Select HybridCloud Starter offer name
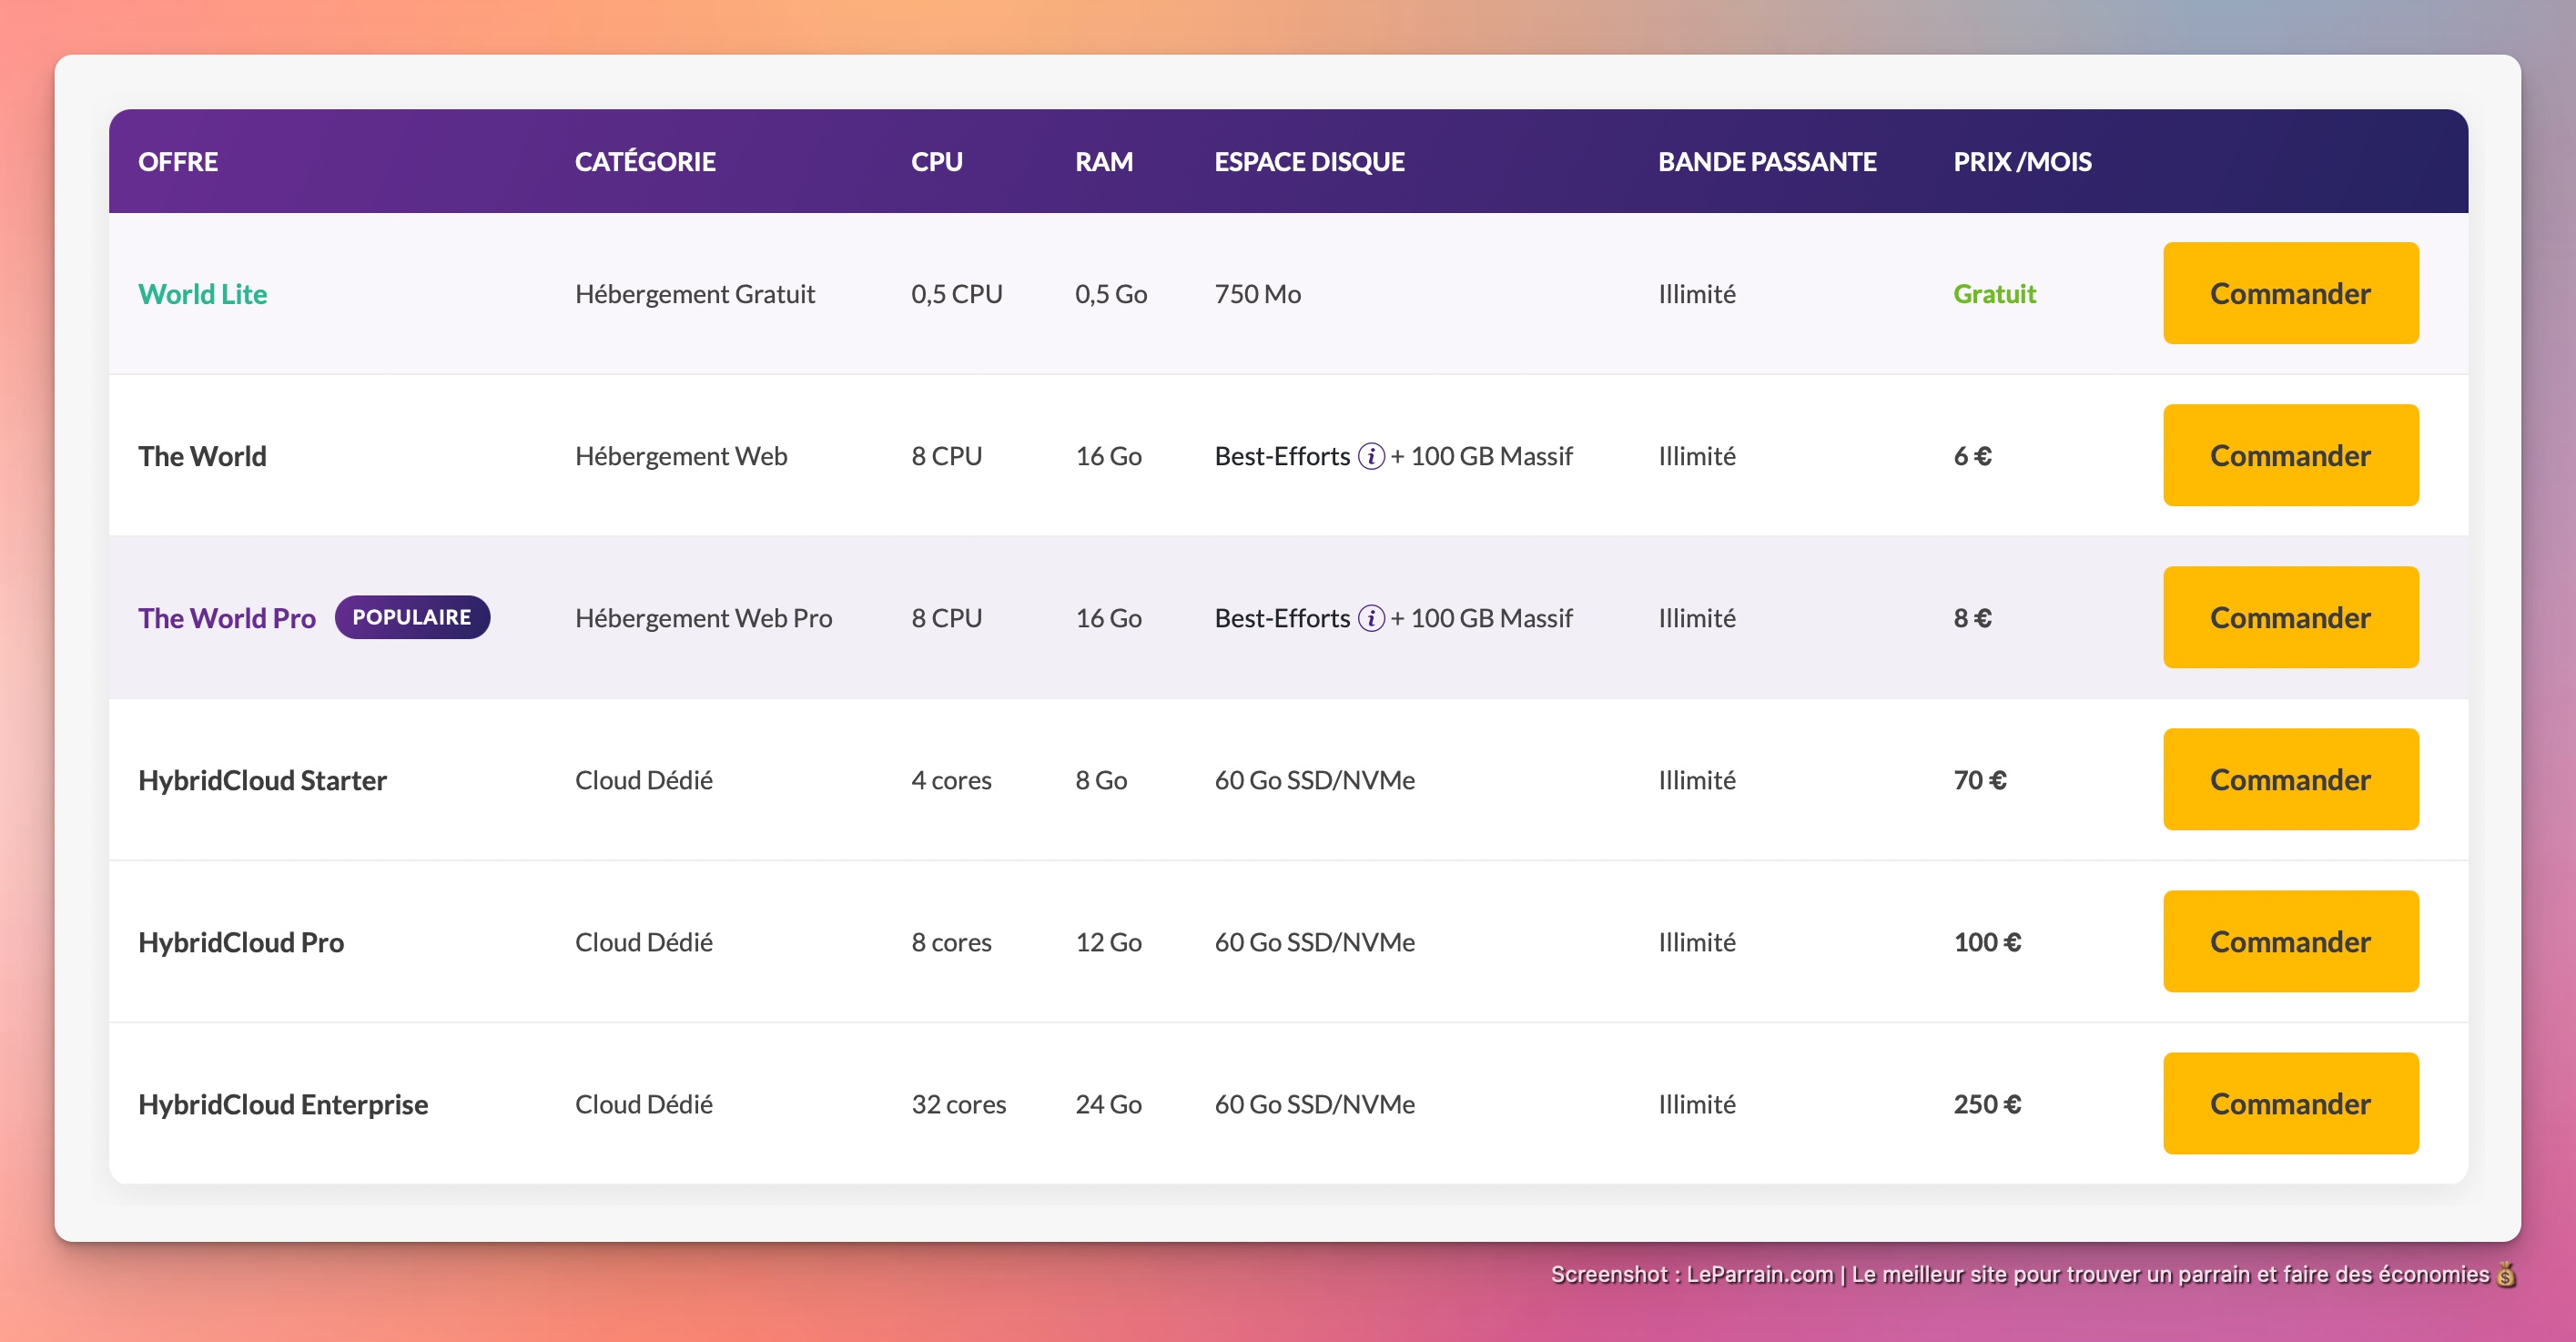Image resolution: width=2576 pixels, height=1342 pixels. pyautogui.click(x=262, y=780)
